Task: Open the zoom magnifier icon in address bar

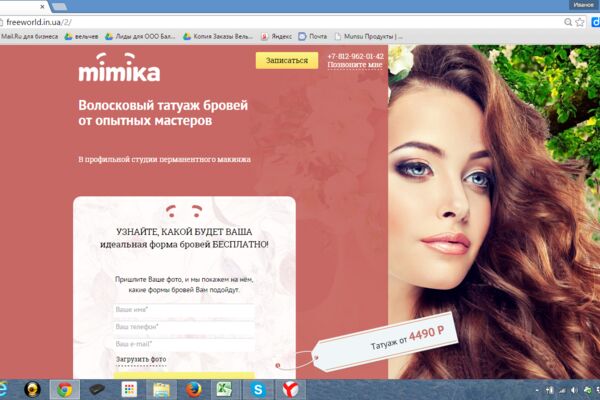Action: (568, 22)
